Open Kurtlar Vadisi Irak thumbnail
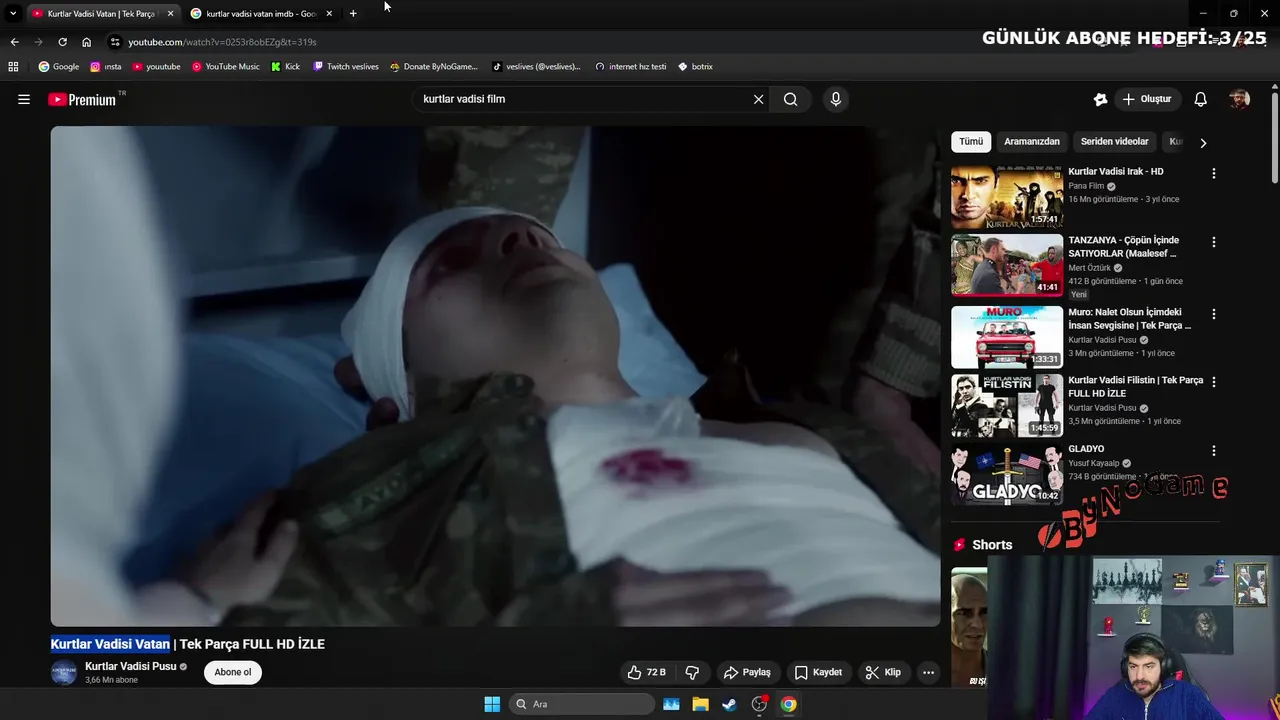Viewport: 1280px width, 720px height. [x=1007, y=197]
